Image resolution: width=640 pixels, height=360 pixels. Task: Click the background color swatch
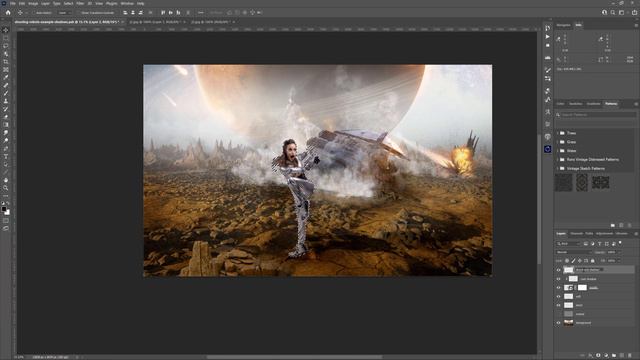[x=7, y=212]
